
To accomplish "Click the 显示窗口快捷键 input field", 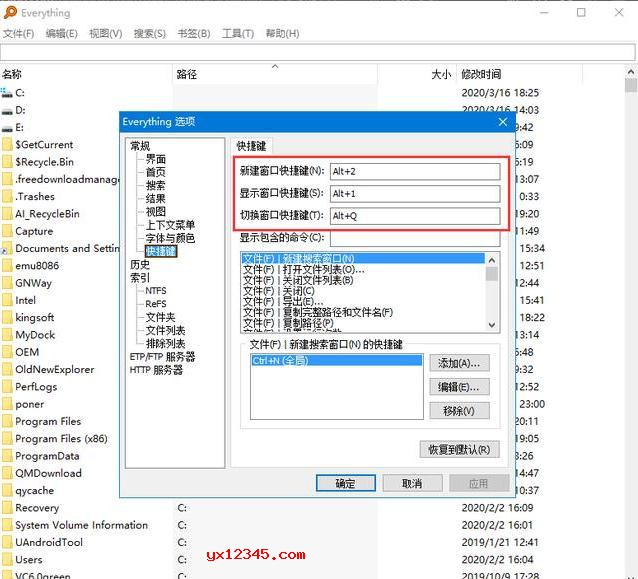I will (x=415, y=194).
